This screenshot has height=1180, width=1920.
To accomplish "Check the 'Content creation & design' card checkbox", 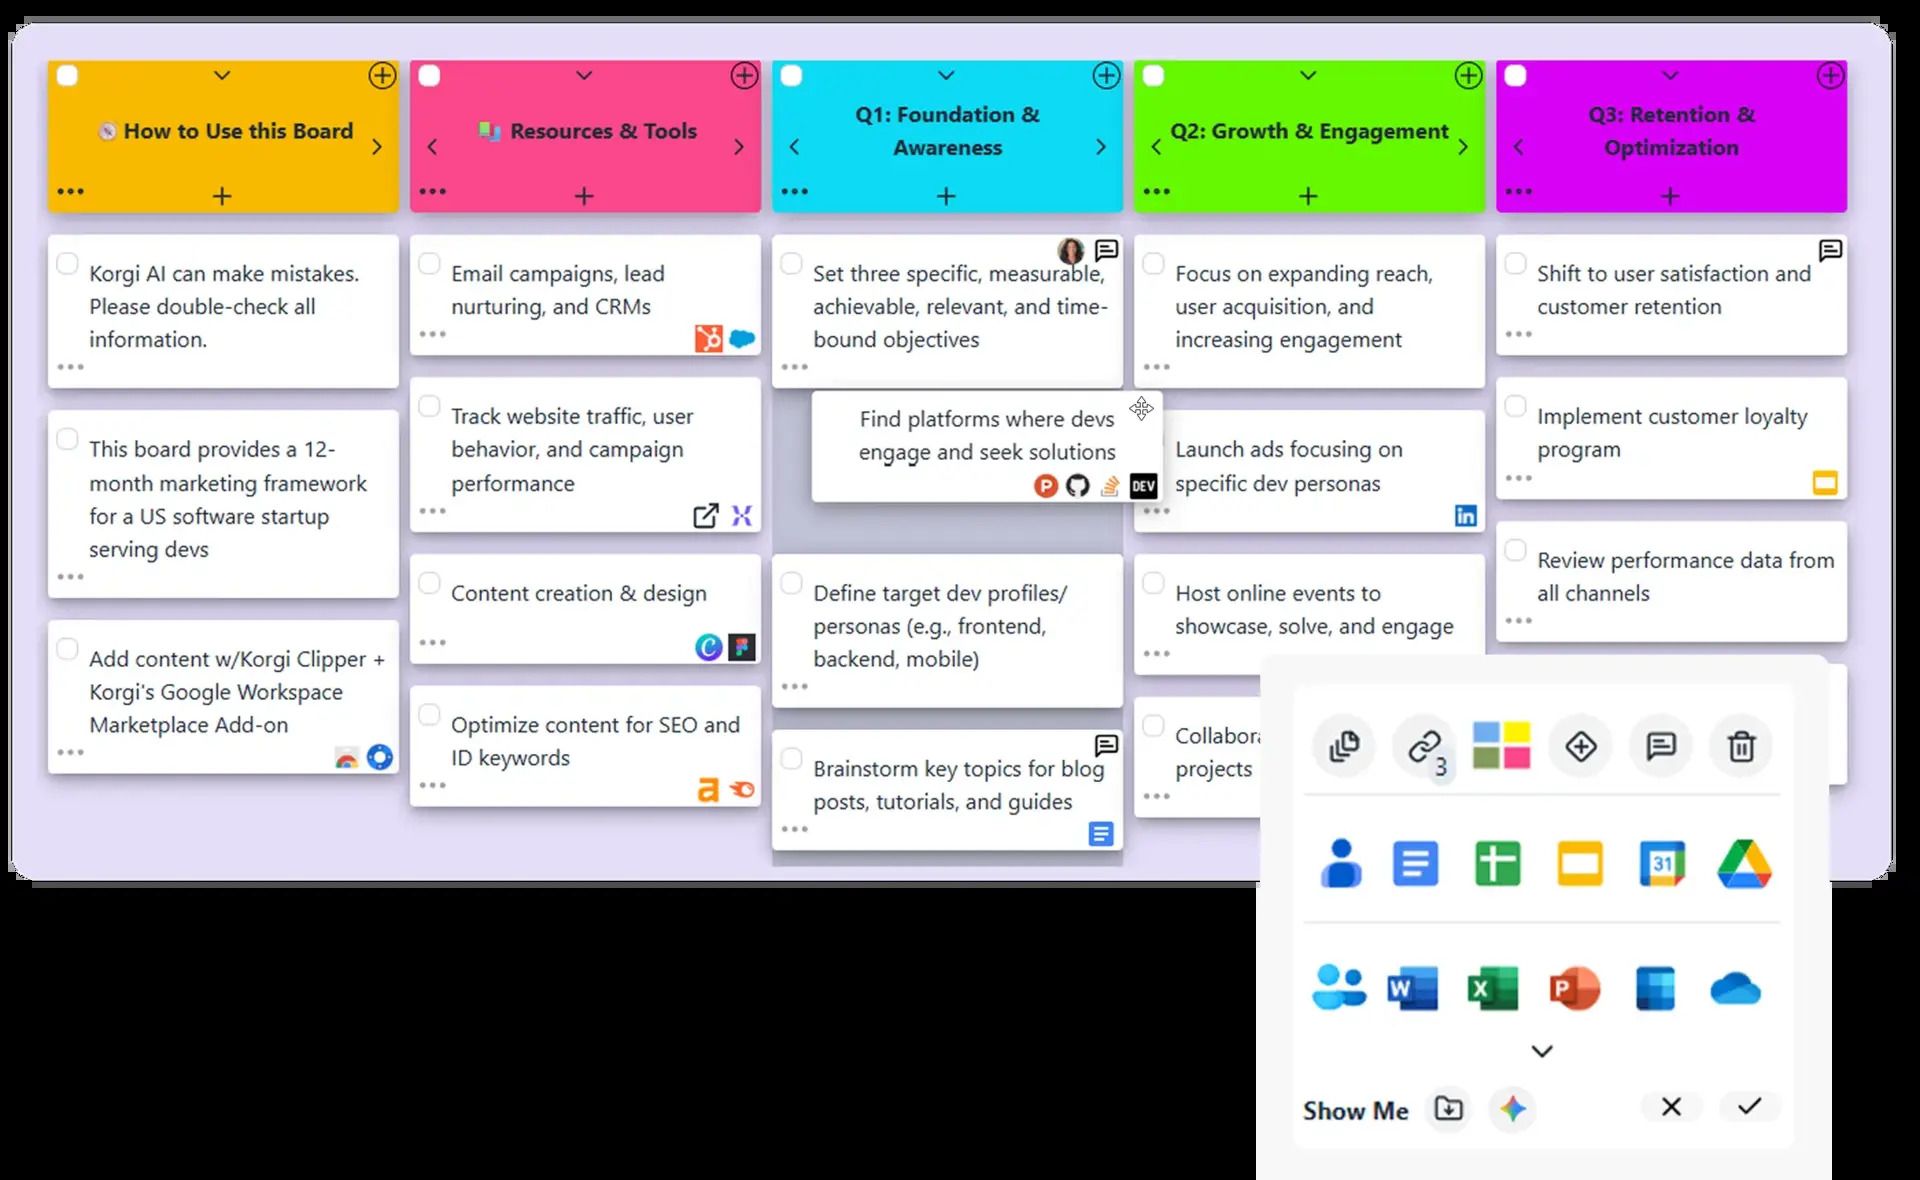I will tap(429, 583).
